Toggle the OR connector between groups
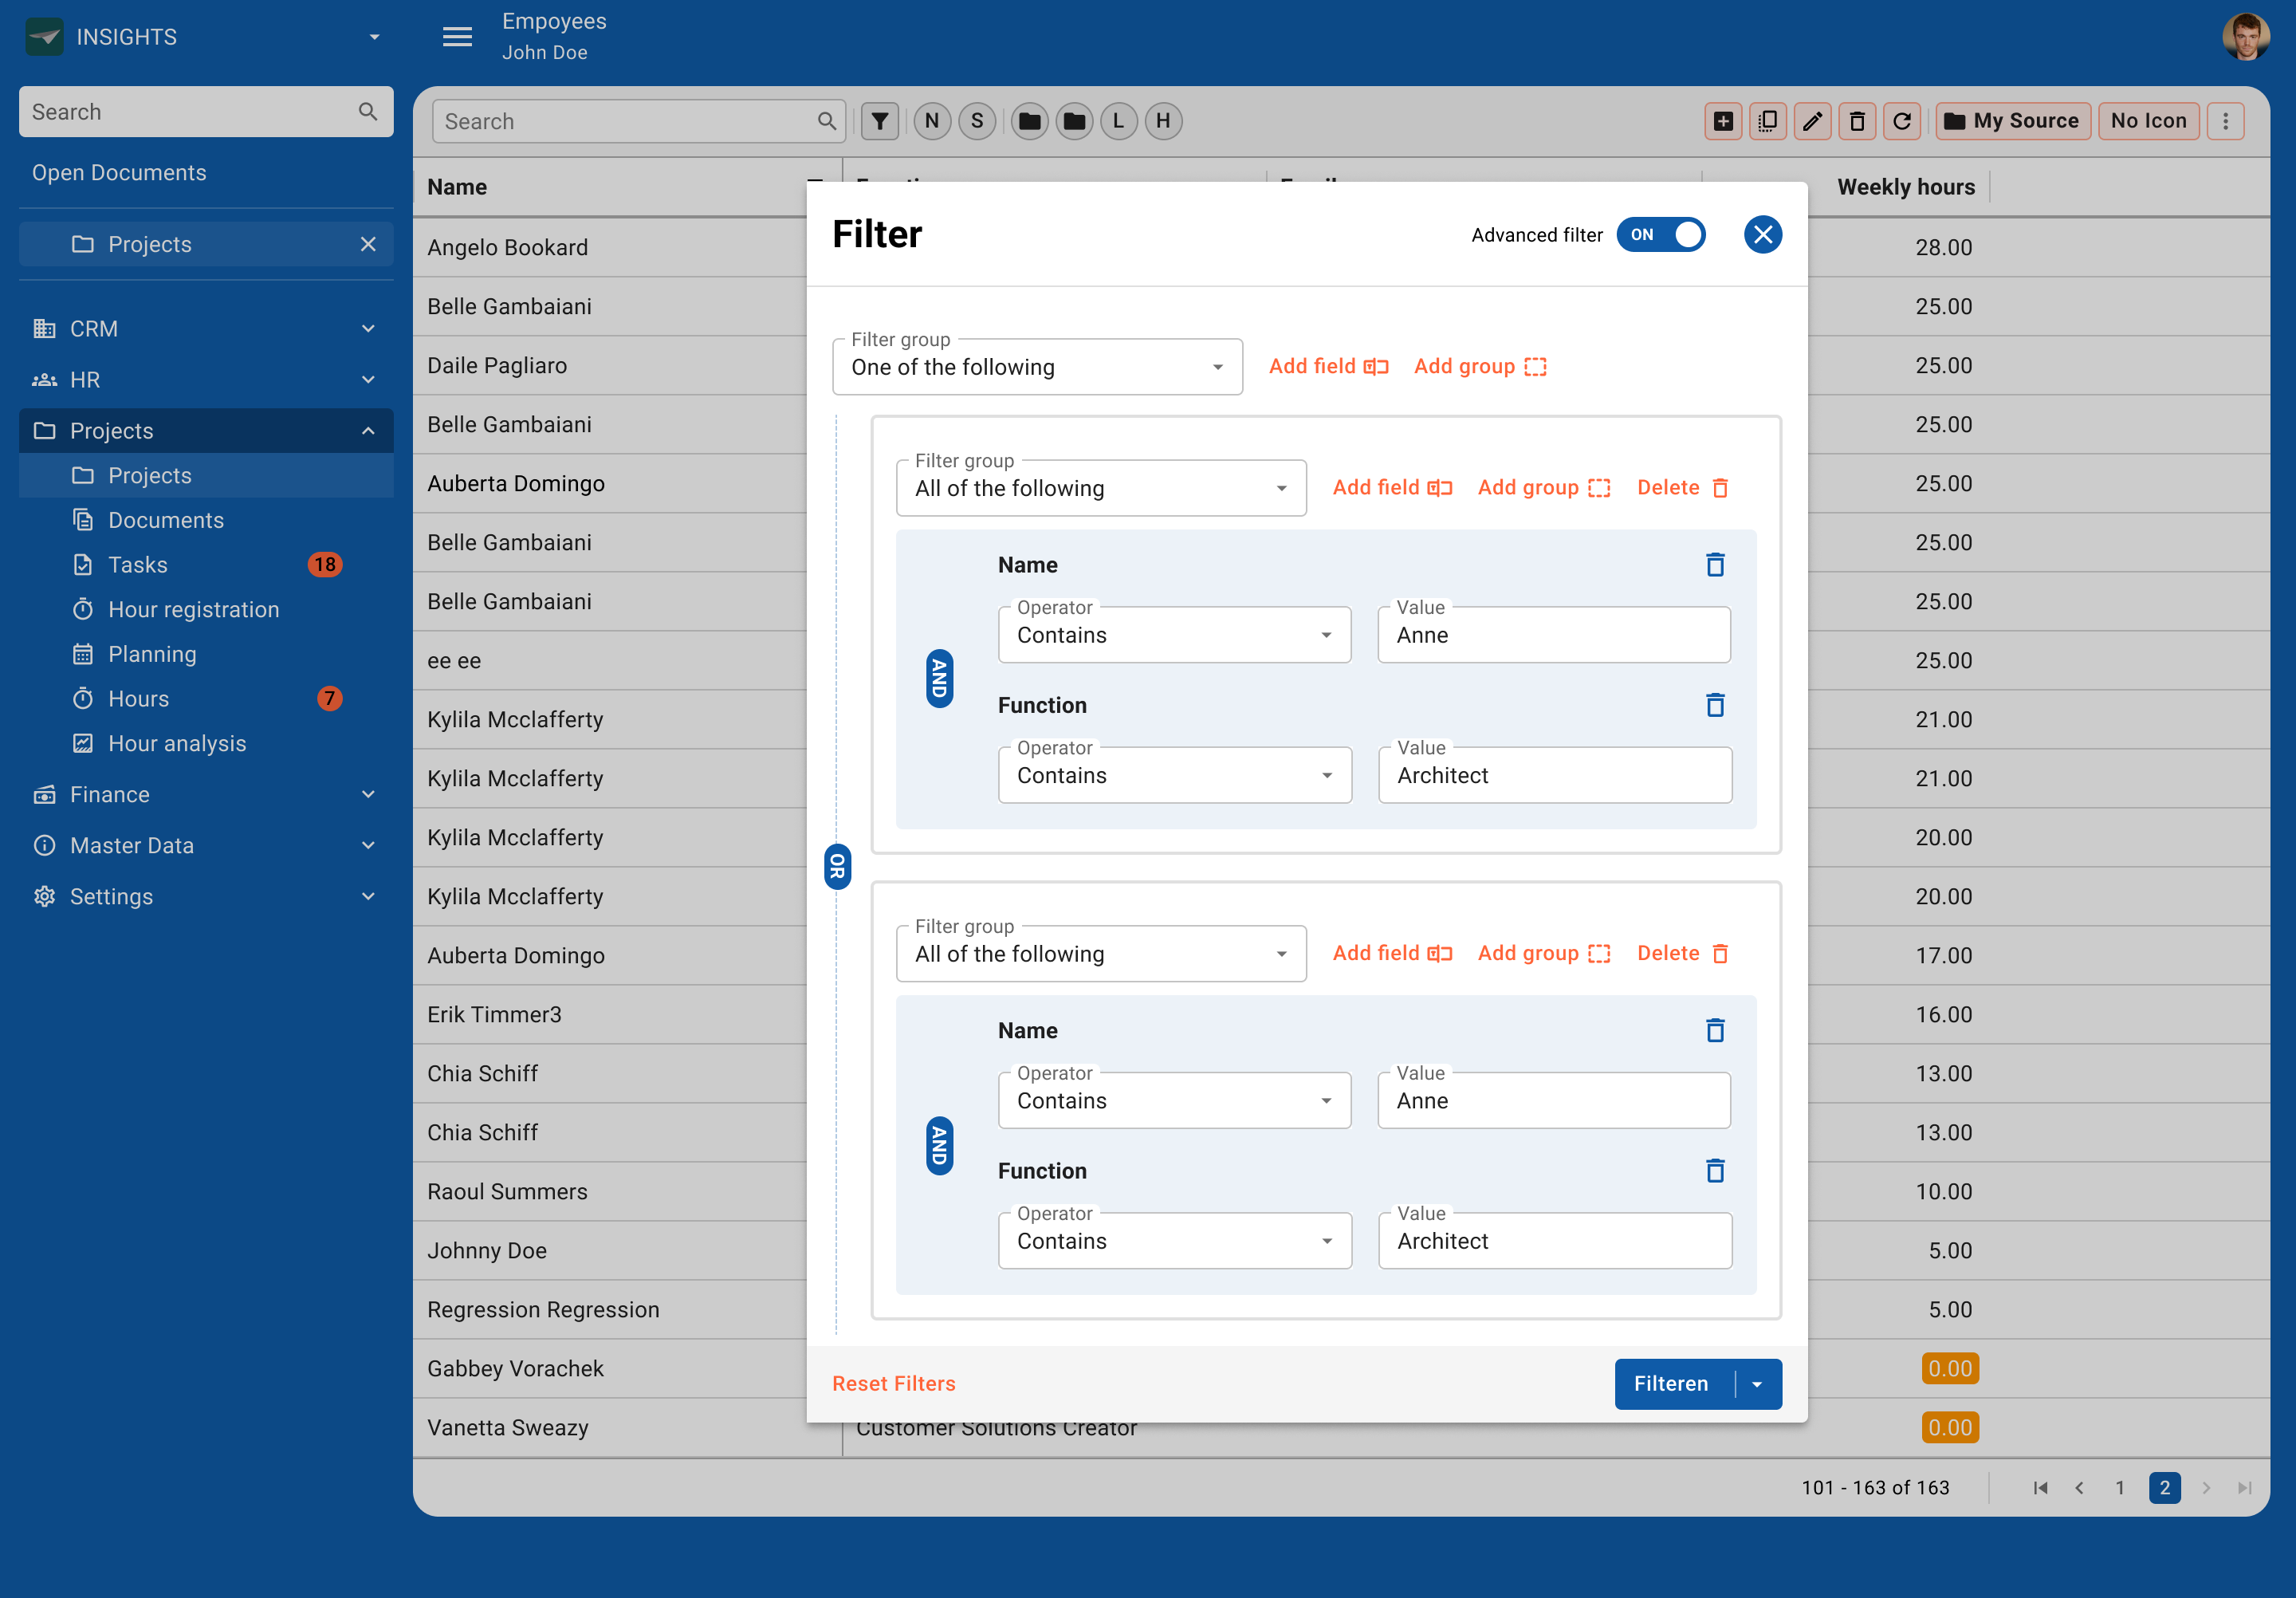 click(x=837, y=866)
